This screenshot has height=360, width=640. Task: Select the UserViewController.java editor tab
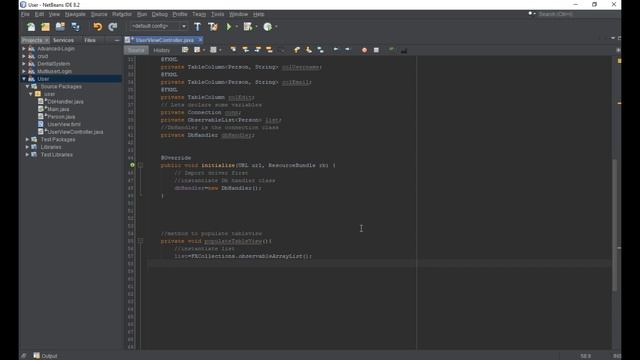pyautogui.click(x=164, y=40)
